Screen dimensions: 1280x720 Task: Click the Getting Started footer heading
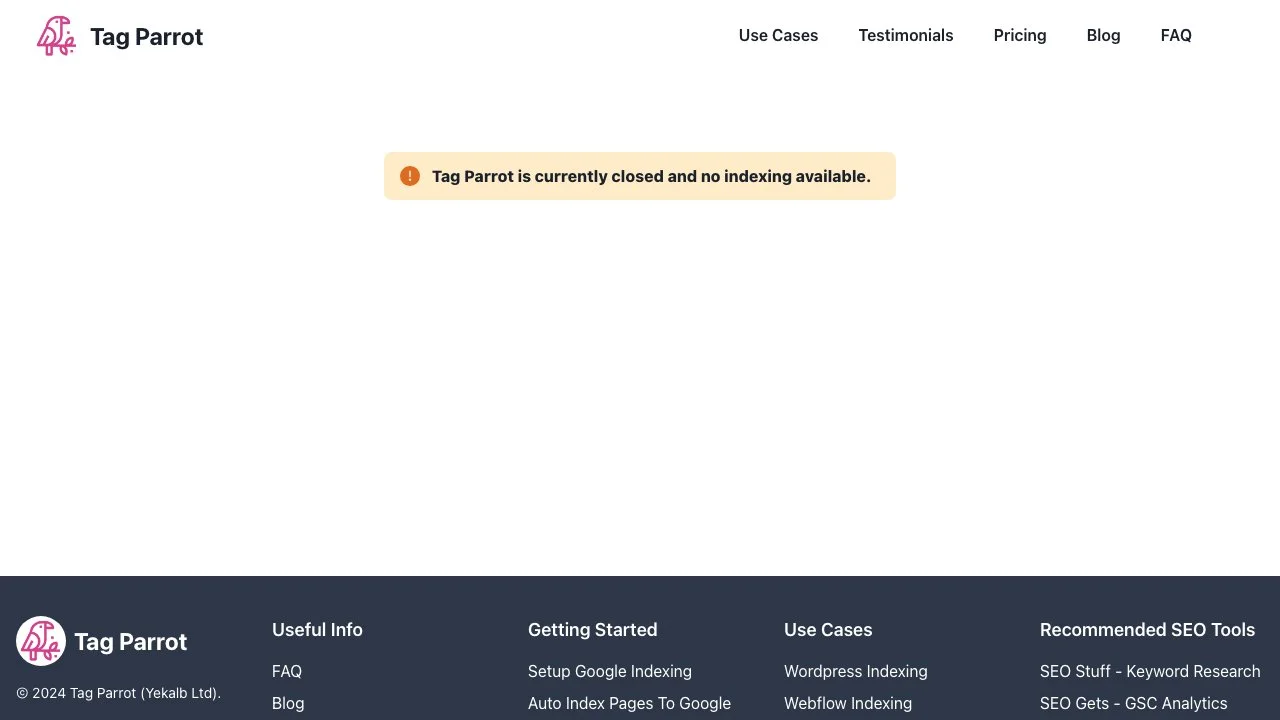(x=592, y=629)
